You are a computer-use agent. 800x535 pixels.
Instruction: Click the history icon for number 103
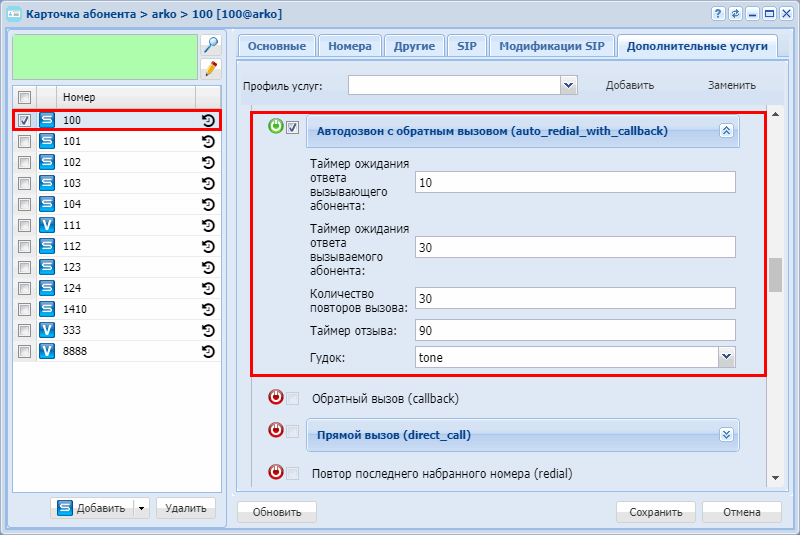tap(208, 183)
